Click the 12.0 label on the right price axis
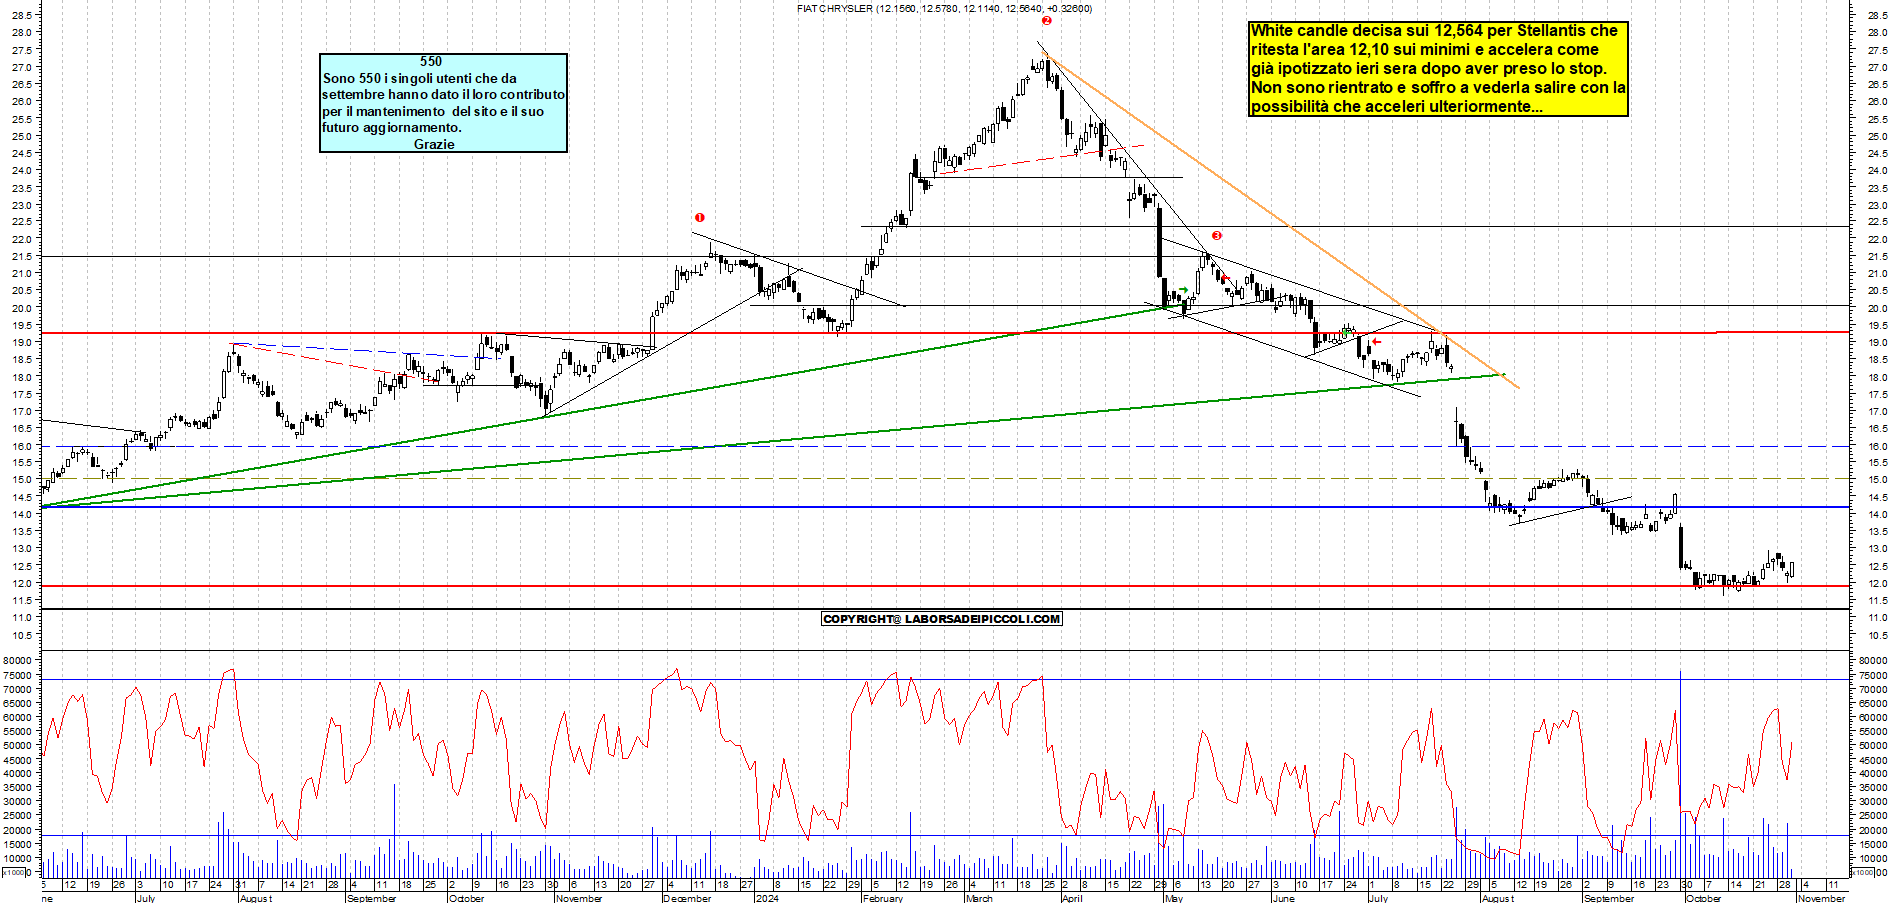Image resolution: width=1890 pixels, height=903 pixels. (1876, 583)
